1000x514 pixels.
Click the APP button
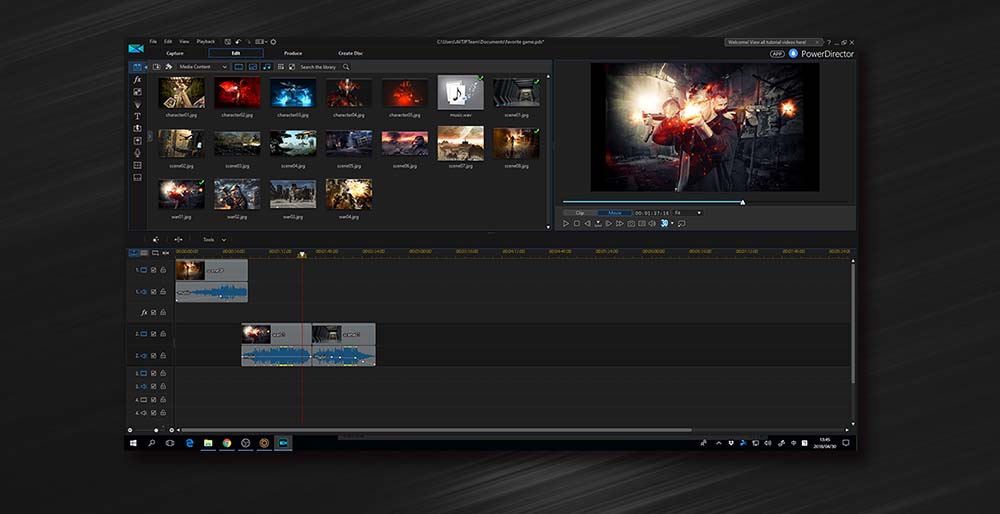pos(777,54)
